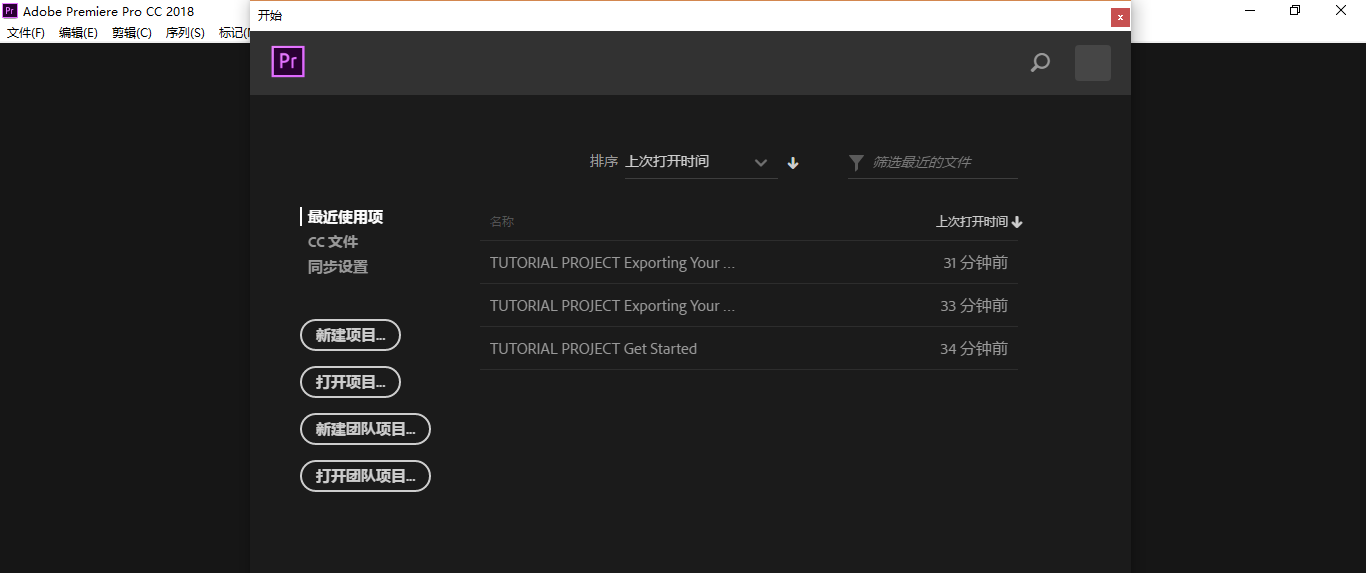Click the filter funnel icon
The height and width of the screenshot is (573, 1366).
point(856,162)
